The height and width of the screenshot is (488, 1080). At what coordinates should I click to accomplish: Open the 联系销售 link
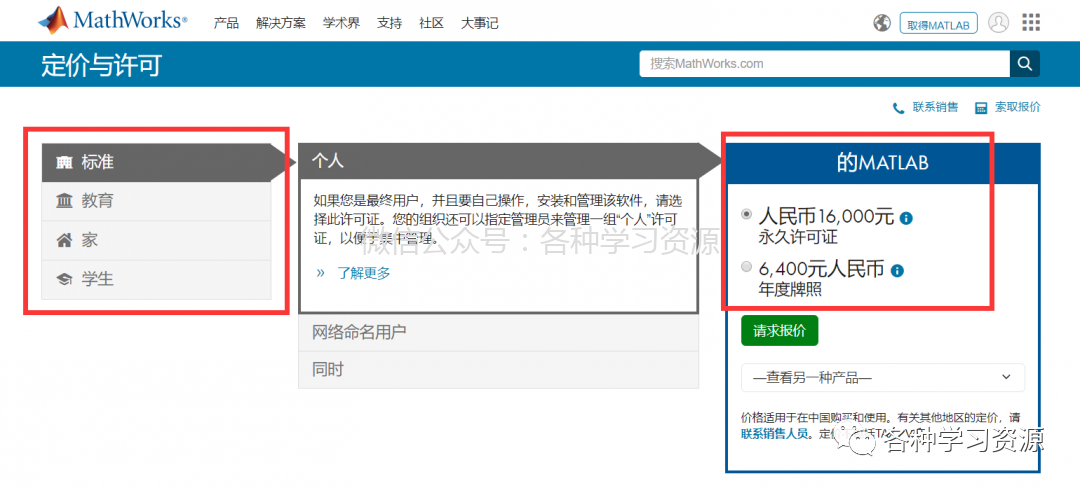pos(935,107)
